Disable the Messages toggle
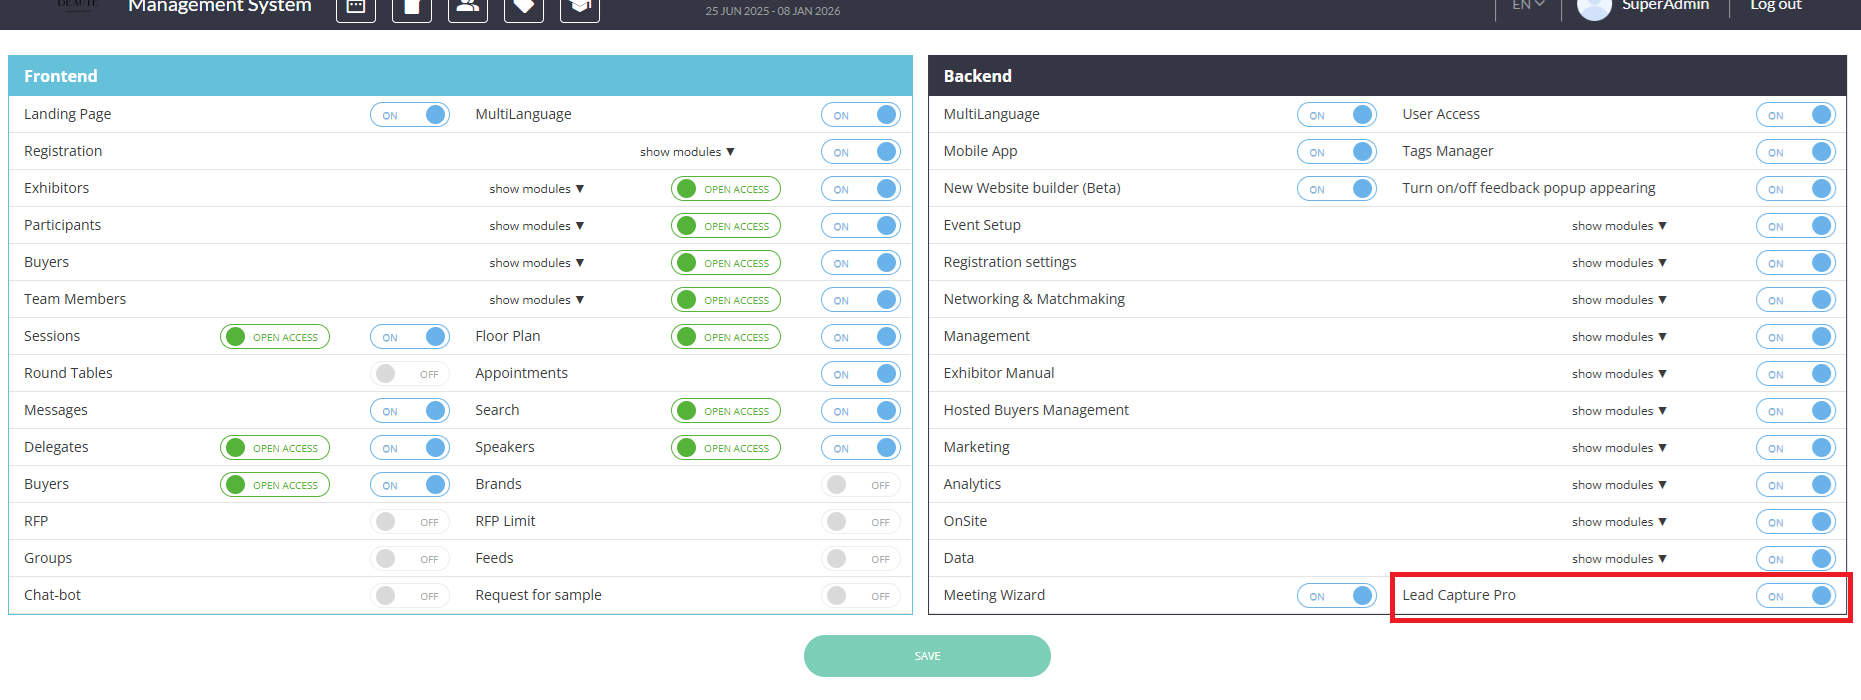This screenshot has height=700, width=1861. click(x=410, y=411)
